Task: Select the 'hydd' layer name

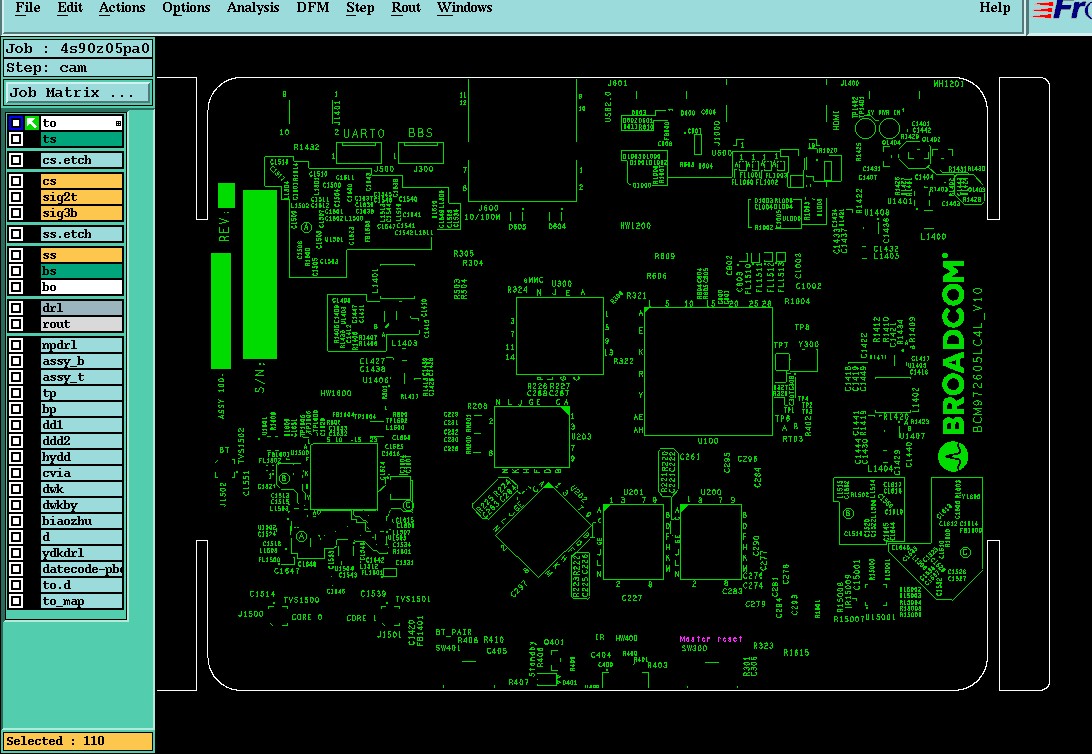Action: [x=81, y=457]
